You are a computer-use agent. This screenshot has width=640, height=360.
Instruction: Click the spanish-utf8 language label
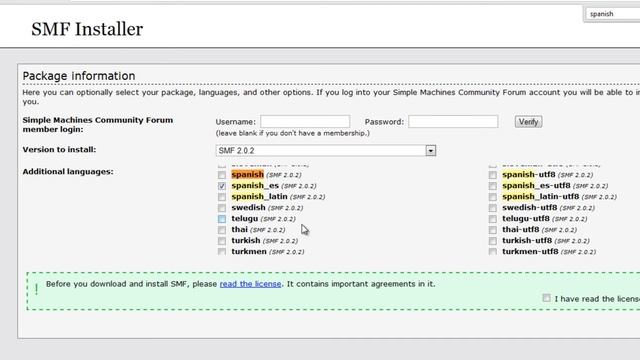click(529, 175)
